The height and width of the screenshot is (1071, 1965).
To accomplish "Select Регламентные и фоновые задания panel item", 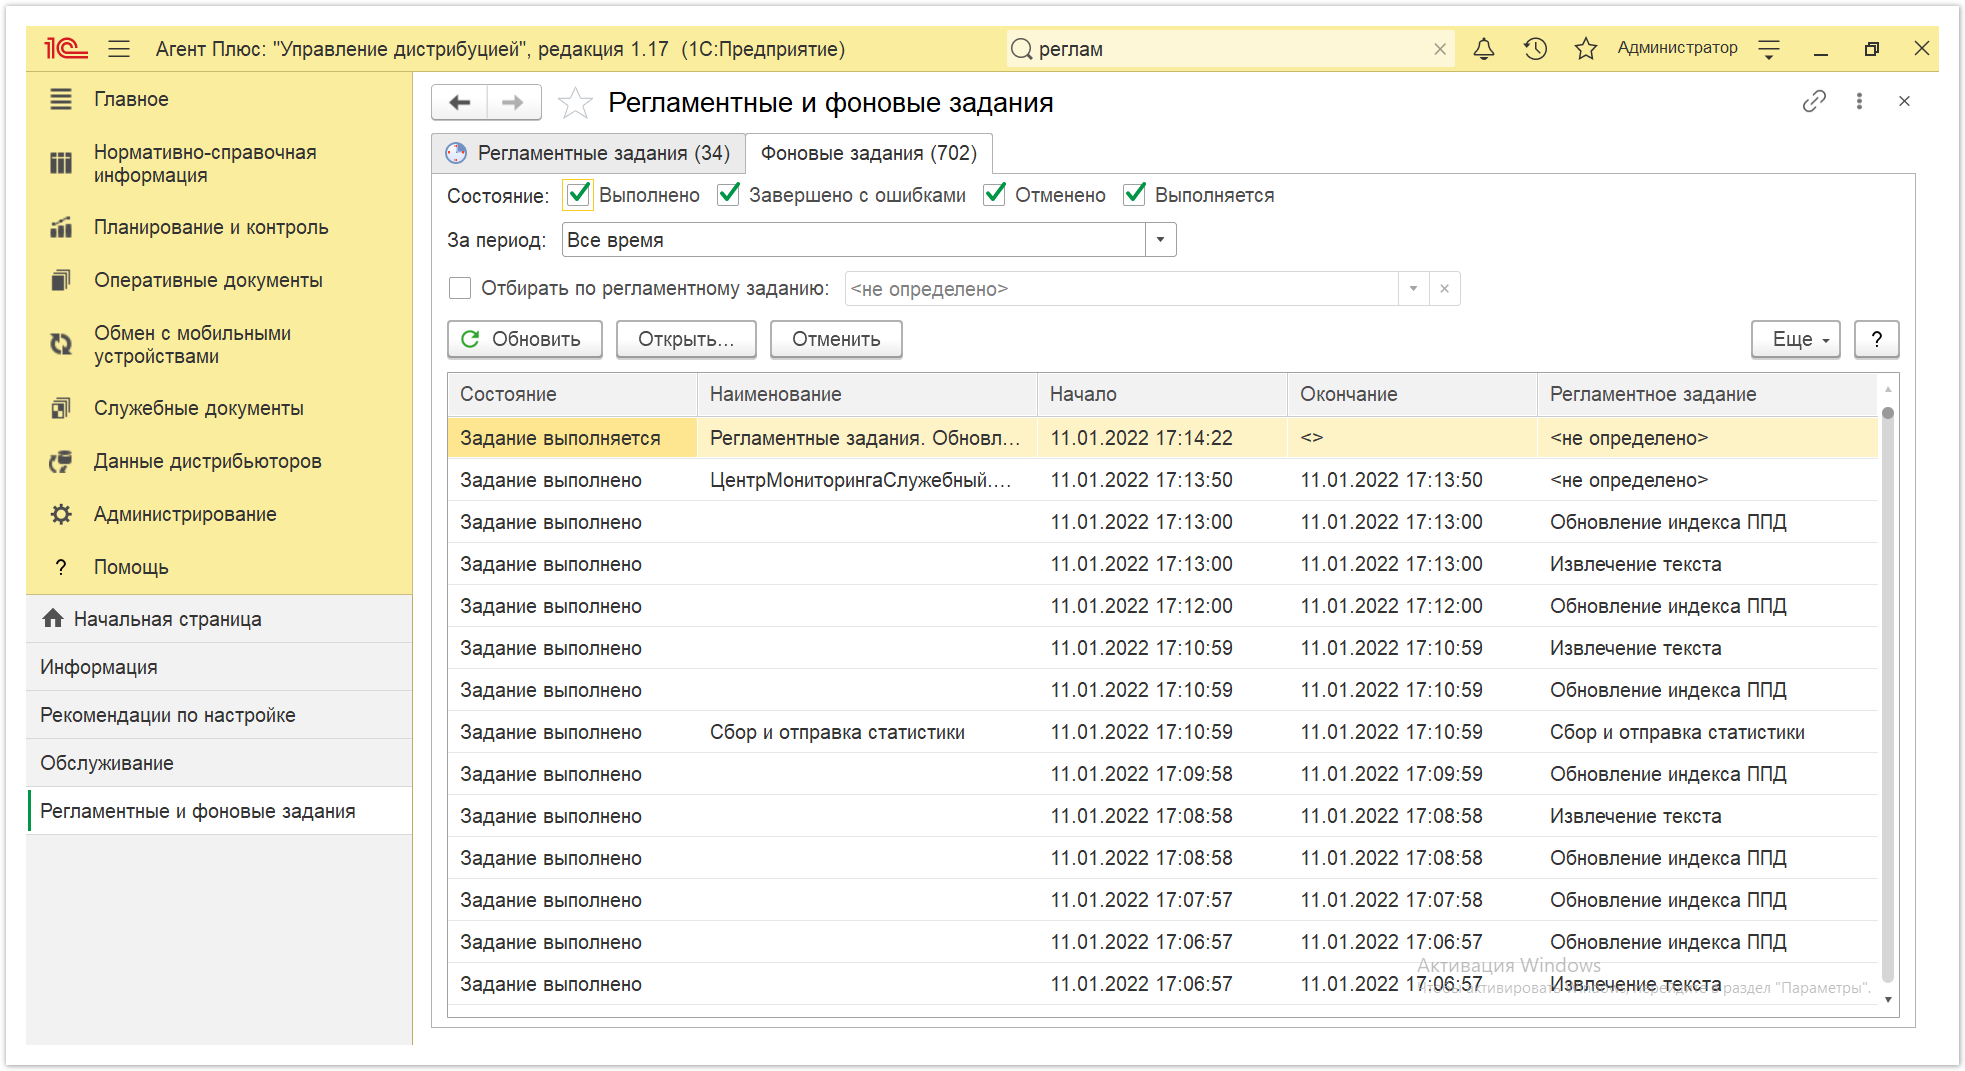I will (219, 811).
